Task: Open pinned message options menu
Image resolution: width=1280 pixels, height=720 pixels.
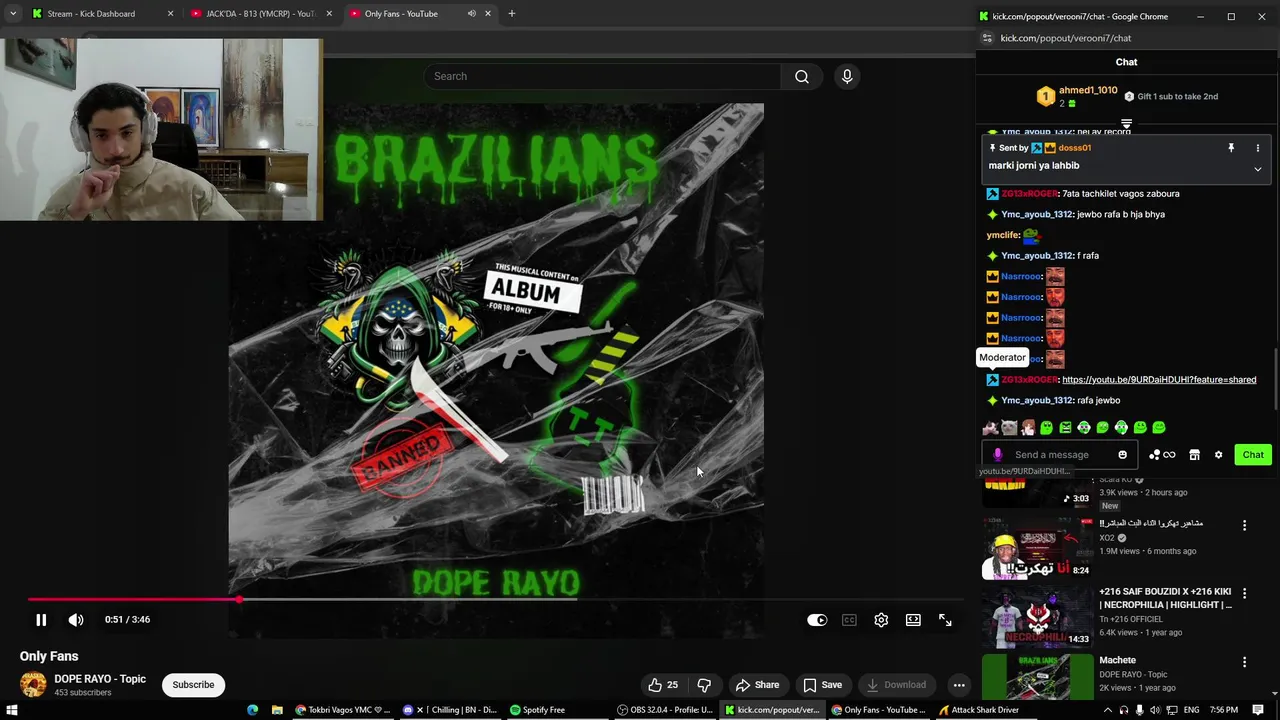Action: pos(1258,148)
